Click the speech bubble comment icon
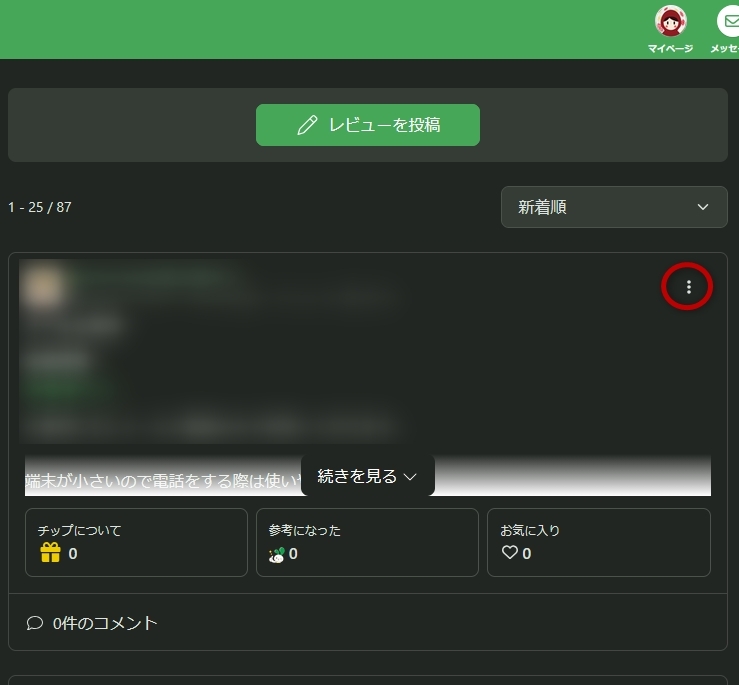The width and height of the screenshot is (739, 685). [x=35, y=623]
